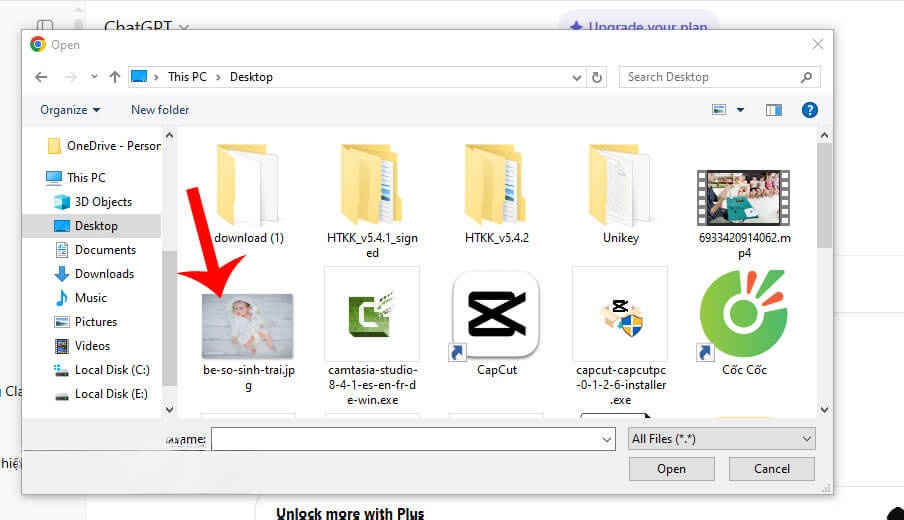Open the All Files (*.*) type dropdown
This screenshot has width=904, height=520.
[x=721, y=439]
